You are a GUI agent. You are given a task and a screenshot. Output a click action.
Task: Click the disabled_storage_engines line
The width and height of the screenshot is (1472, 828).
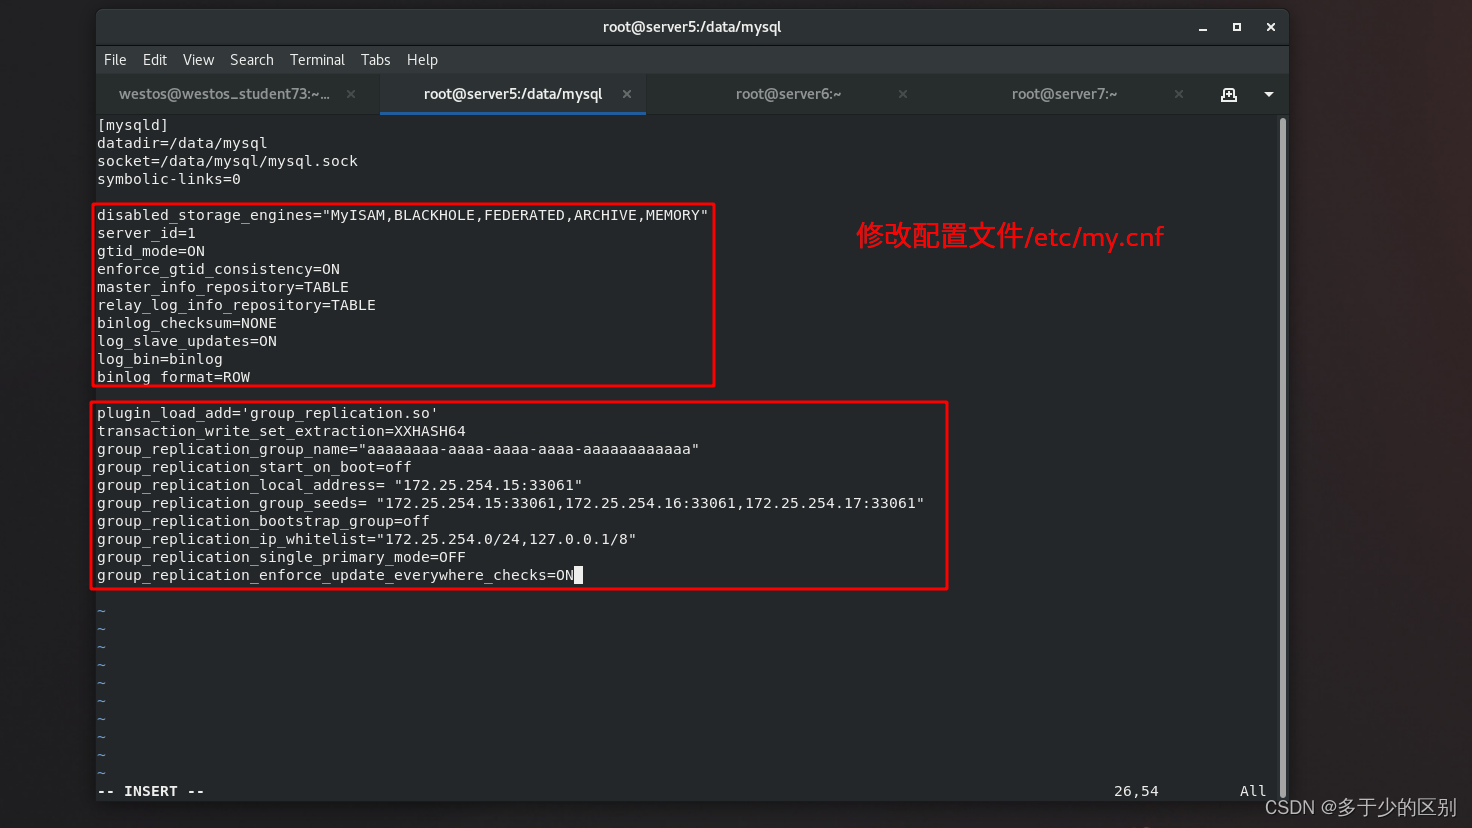point(403,215)
